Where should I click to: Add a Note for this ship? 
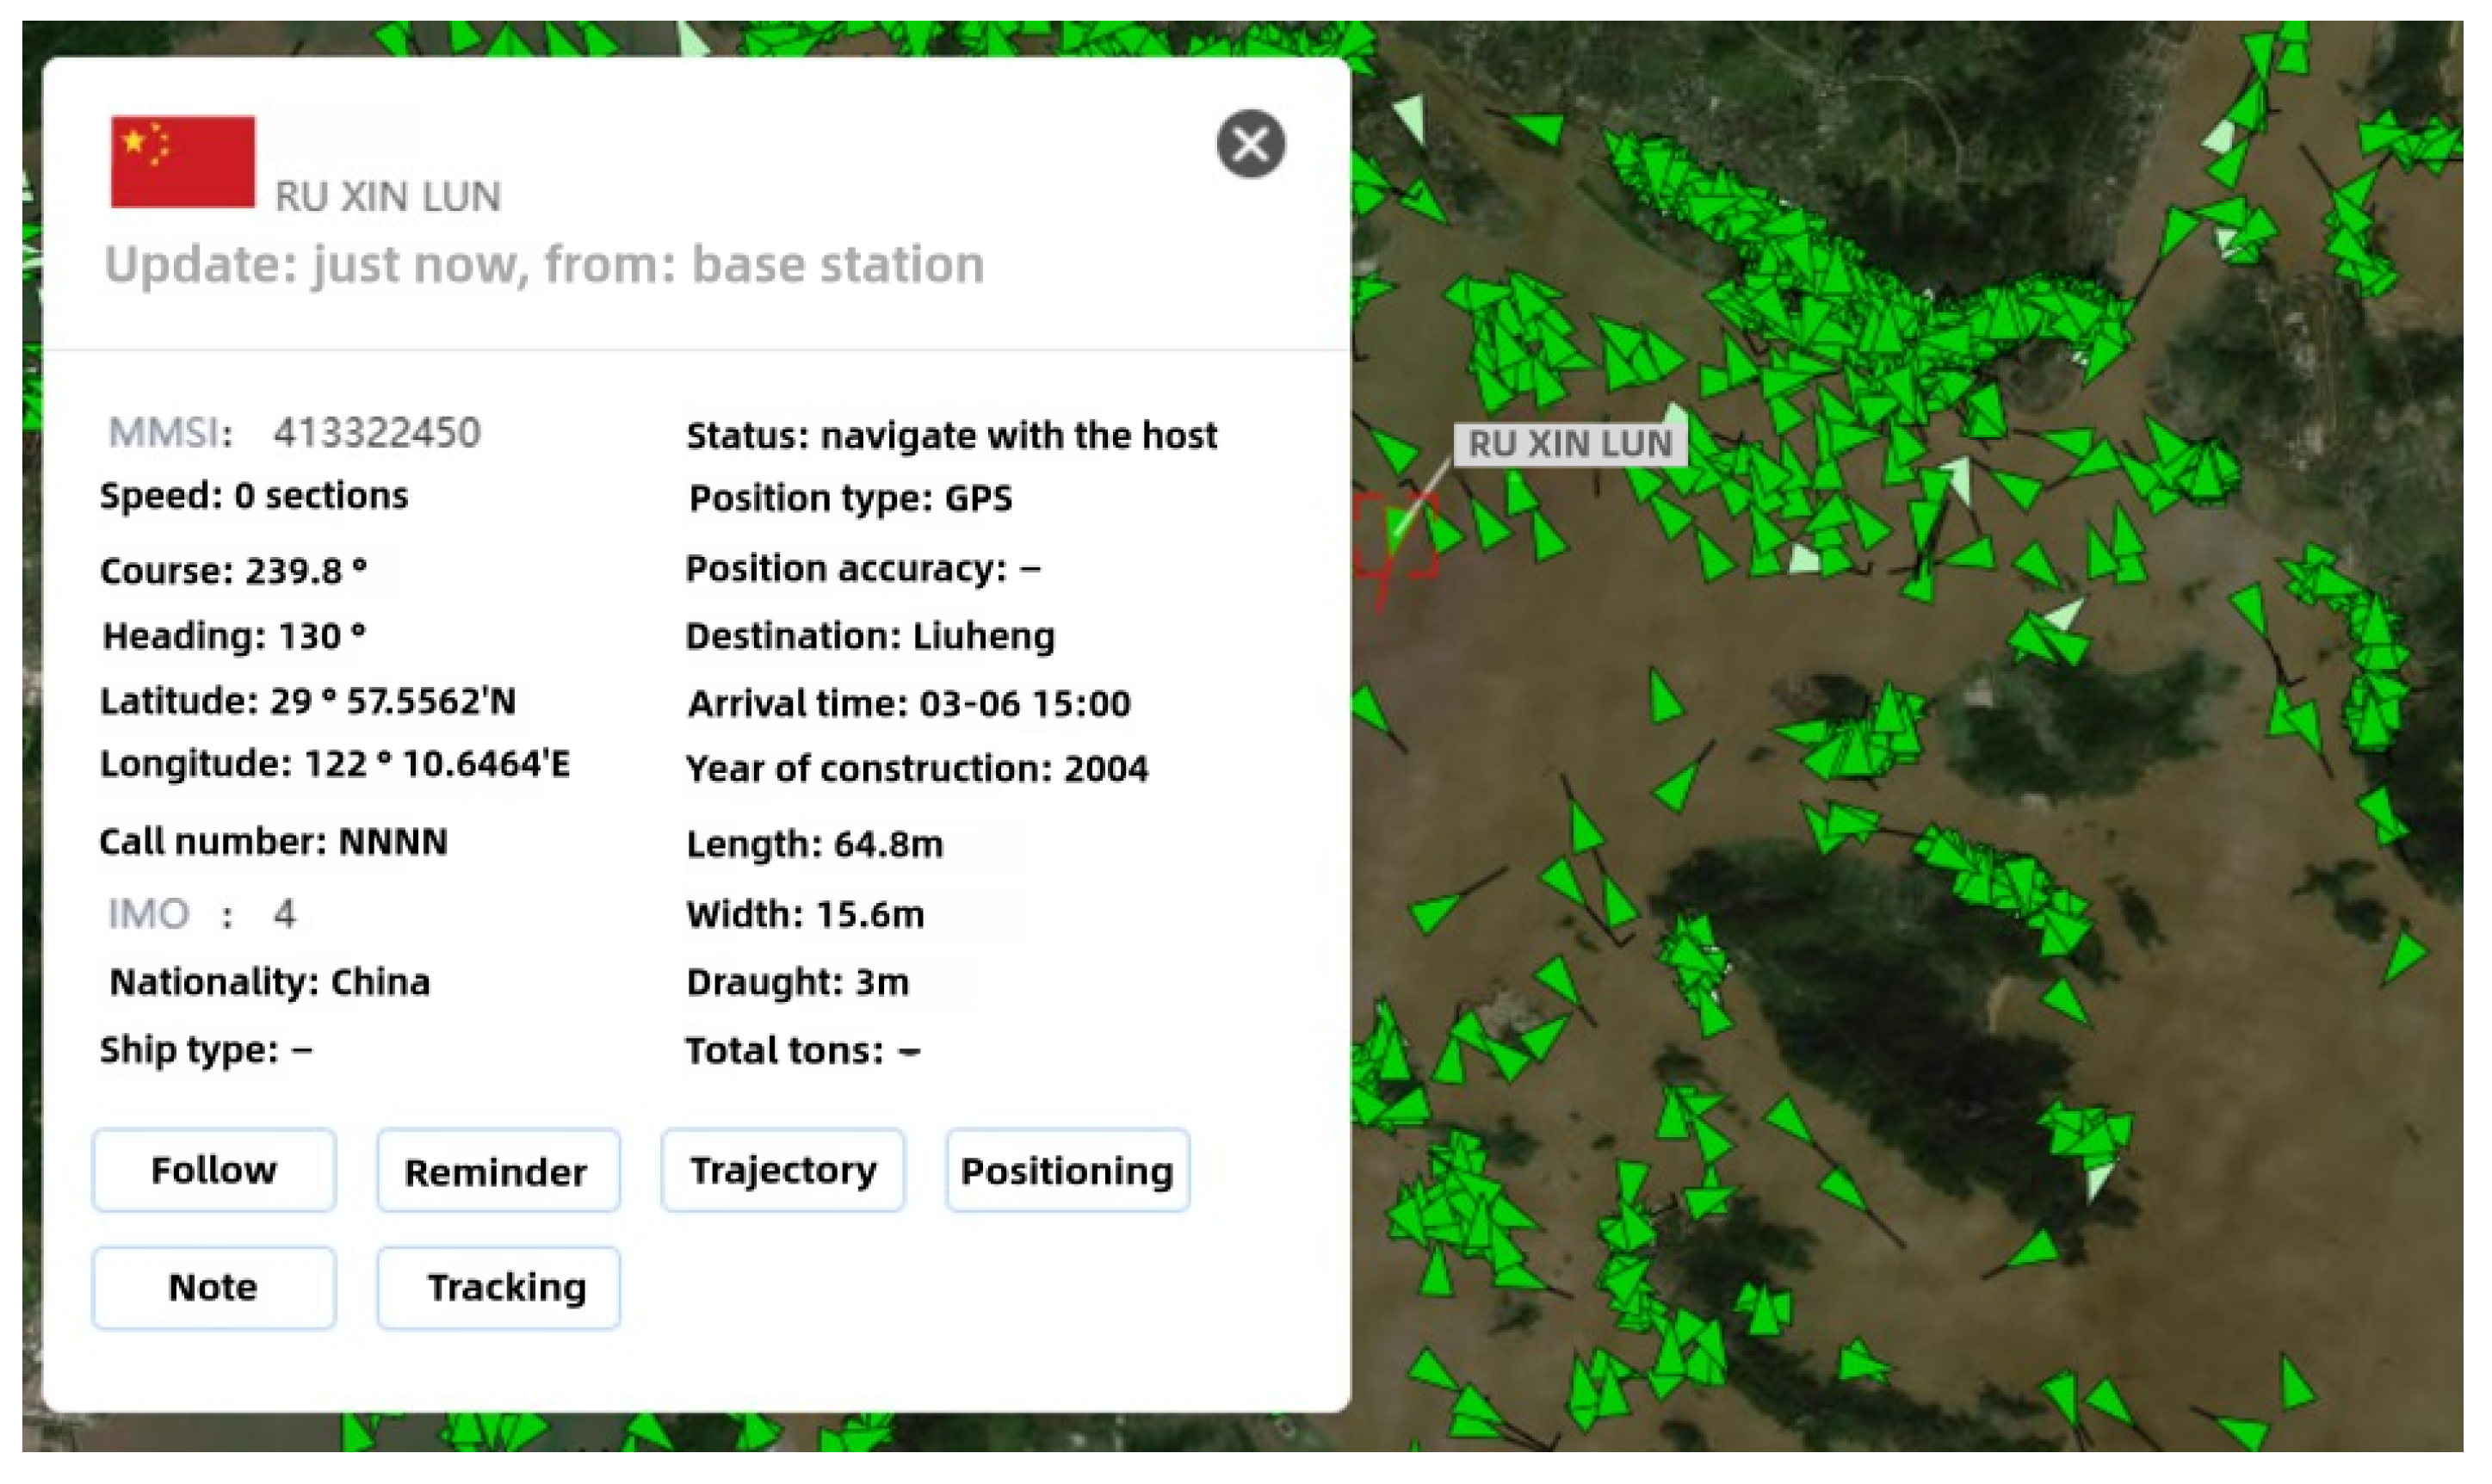214,1288
